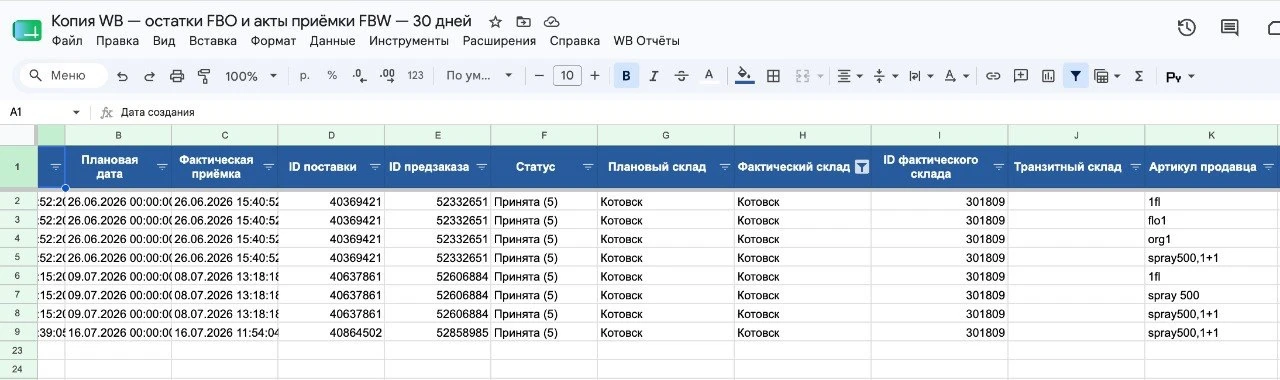Viewport: 1280px width, 380px height.
Task: Toggle strikethrough formatting
Action: tap(682, 75)
